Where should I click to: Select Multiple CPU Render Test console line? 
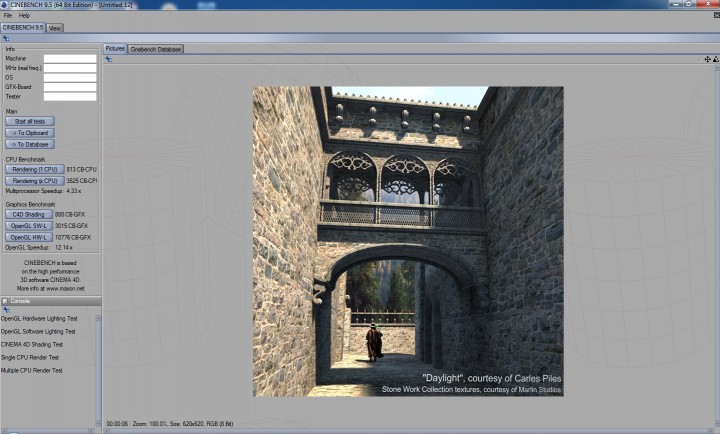click(x=32, y=370)
